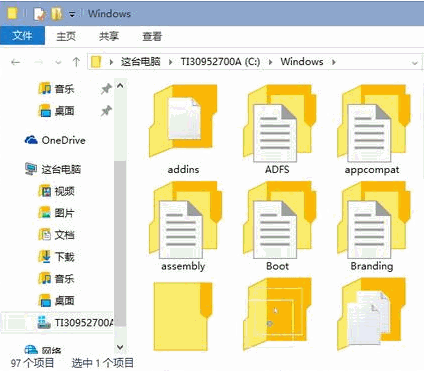Select the assembly folder icon
424x371 pixels.
[x=185, y=219]
